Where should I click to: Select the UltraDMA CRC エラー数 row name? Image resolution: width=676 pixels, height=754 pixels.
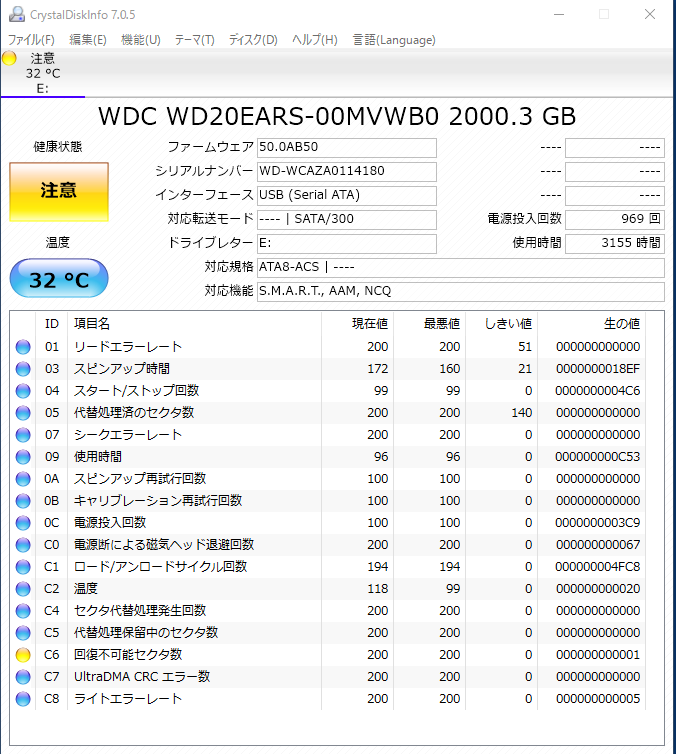[x=142, y=677]
